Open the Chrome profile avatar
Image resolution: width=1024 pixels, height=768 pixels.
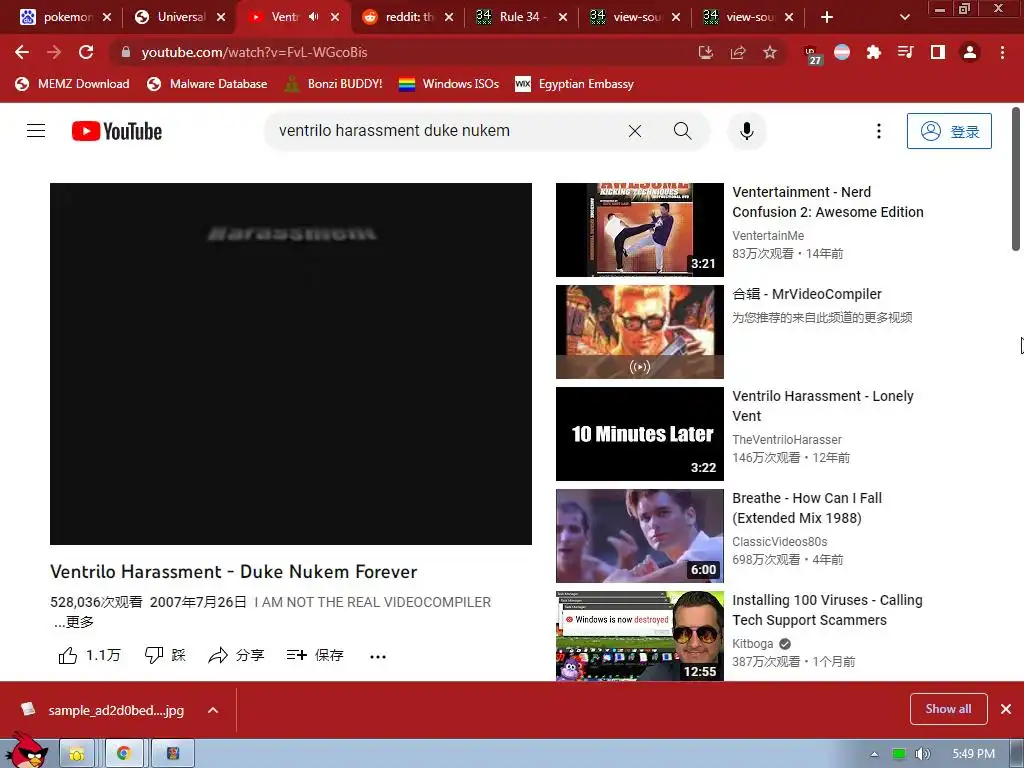point(970,52)
